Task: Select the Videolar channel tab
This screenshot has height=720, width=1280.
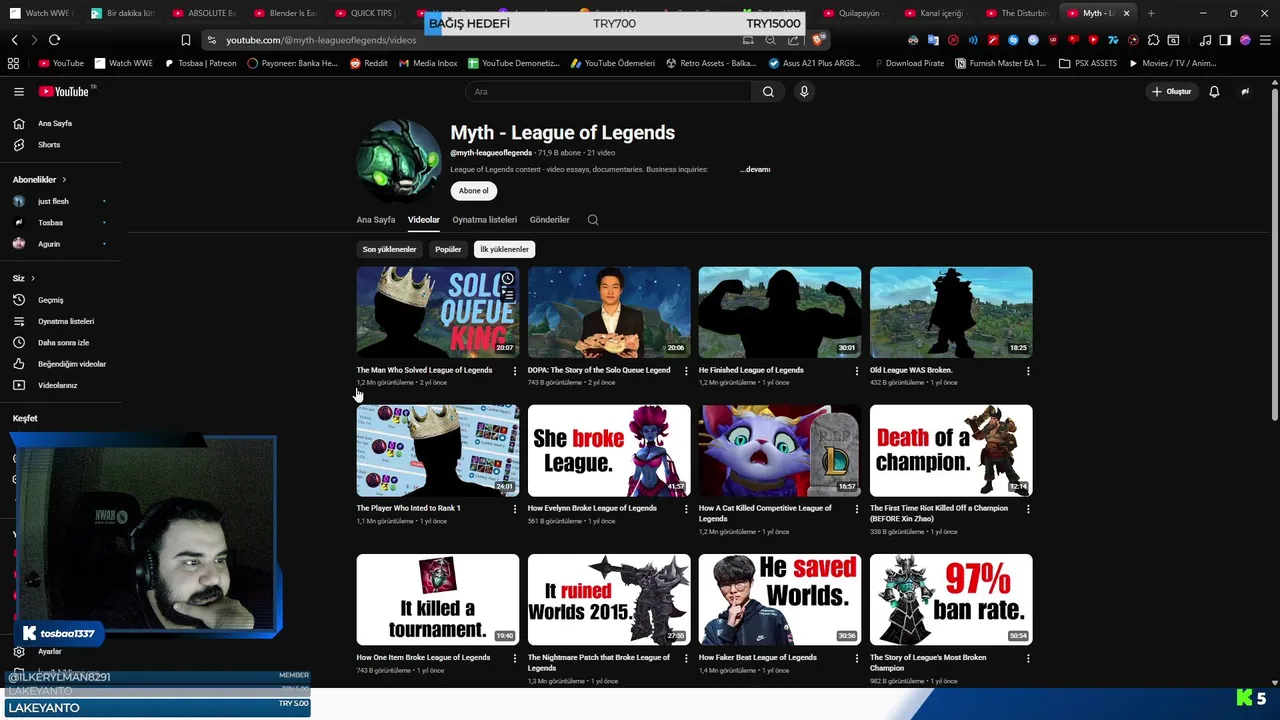Action: 423,220
